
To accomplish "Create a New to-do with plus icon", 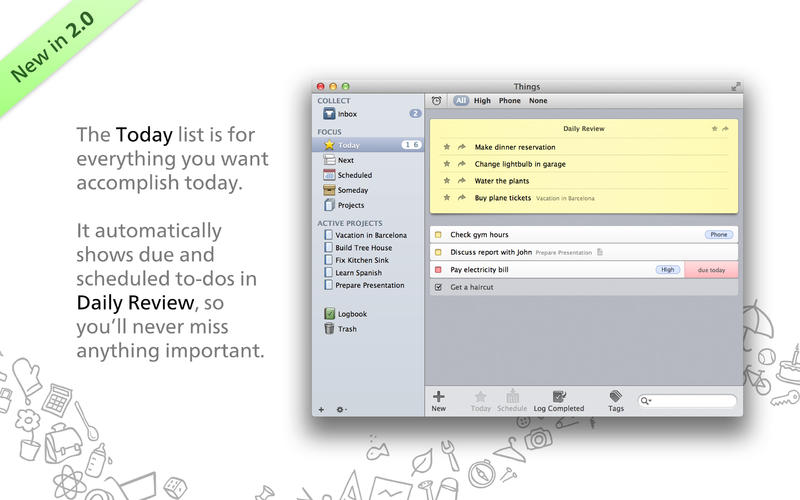I will (438, 401).
